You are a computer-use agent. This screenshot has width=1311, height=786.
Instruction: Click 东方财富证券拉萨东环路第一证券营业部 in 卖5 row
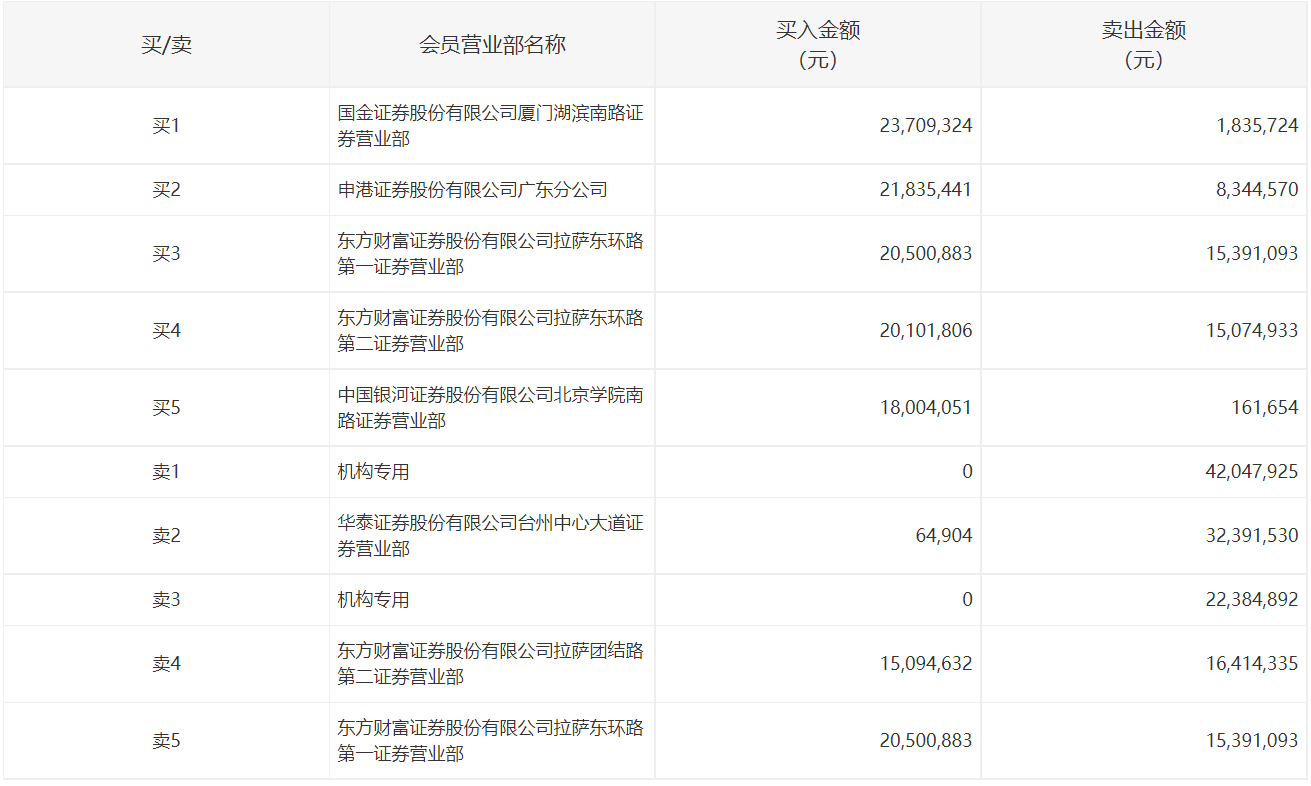pos(490,741)
